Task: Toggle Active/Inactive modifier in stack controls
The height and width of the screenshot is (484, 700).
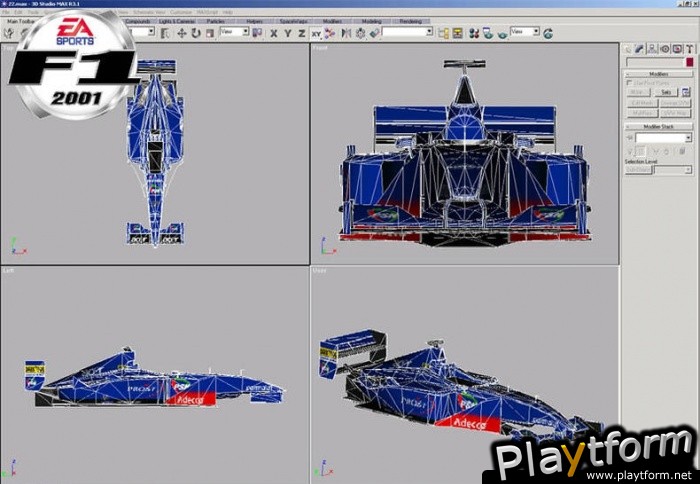Action: coord(630,152)
